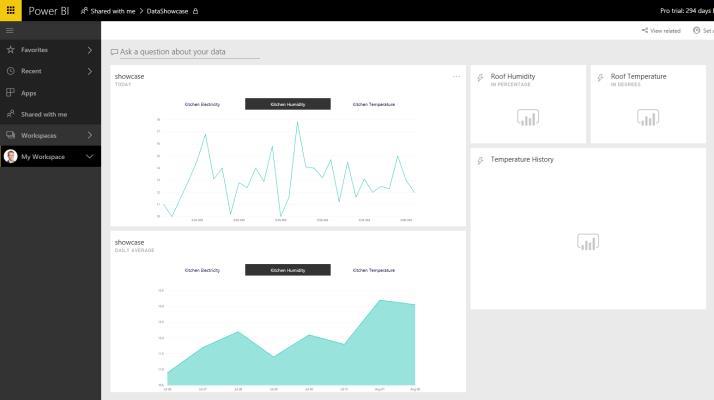This screenshot has height=400, width=714.
Task: Open Apps in the navigation pane
Action: coord(51,92)
